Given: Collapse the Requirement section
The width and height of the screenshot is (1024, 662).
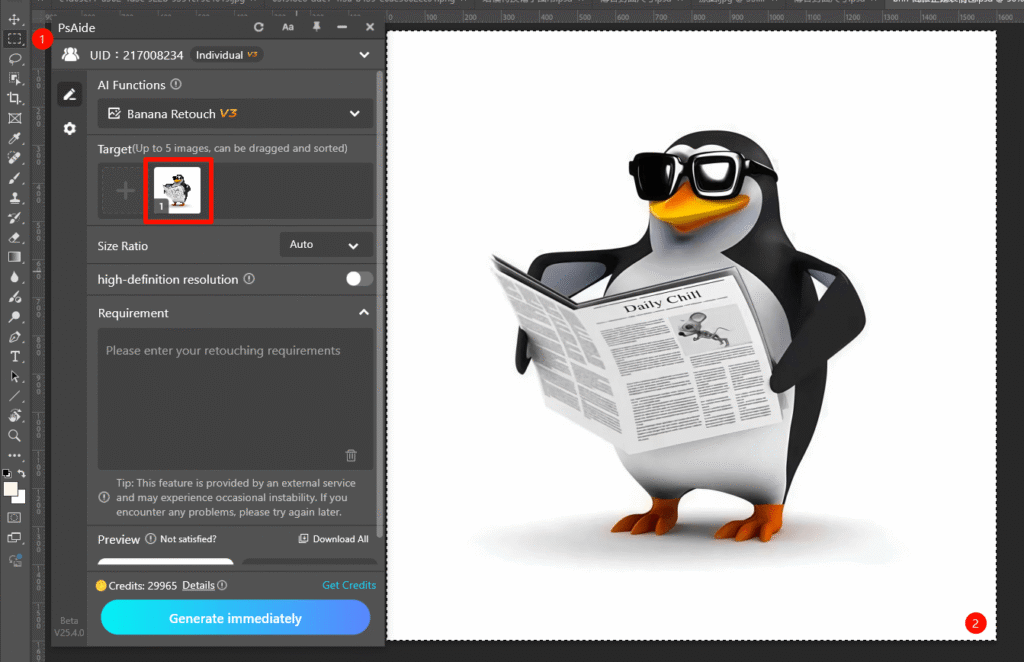Looking at the screenshot, I should coord(363,313).
